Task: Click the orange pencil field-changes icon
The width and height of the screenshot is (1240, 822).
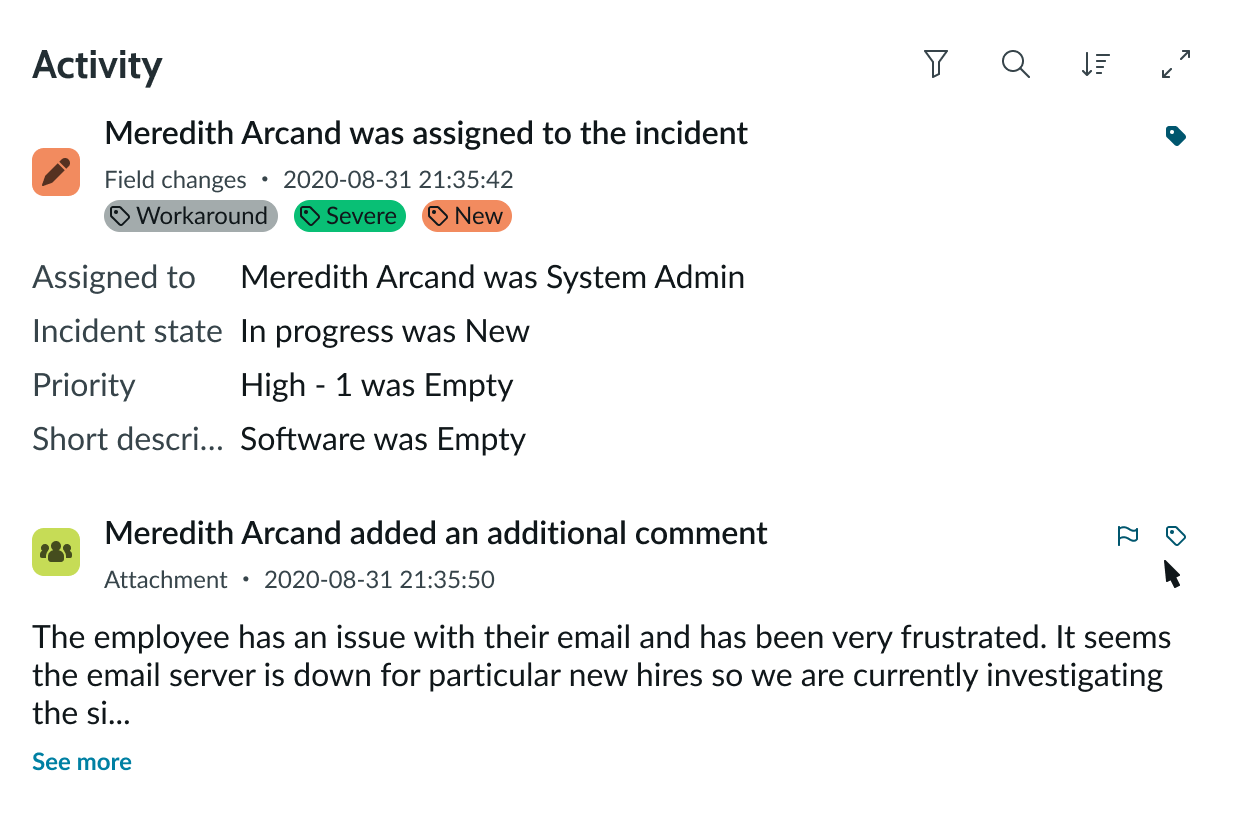Action: click(x=56, y=171)
